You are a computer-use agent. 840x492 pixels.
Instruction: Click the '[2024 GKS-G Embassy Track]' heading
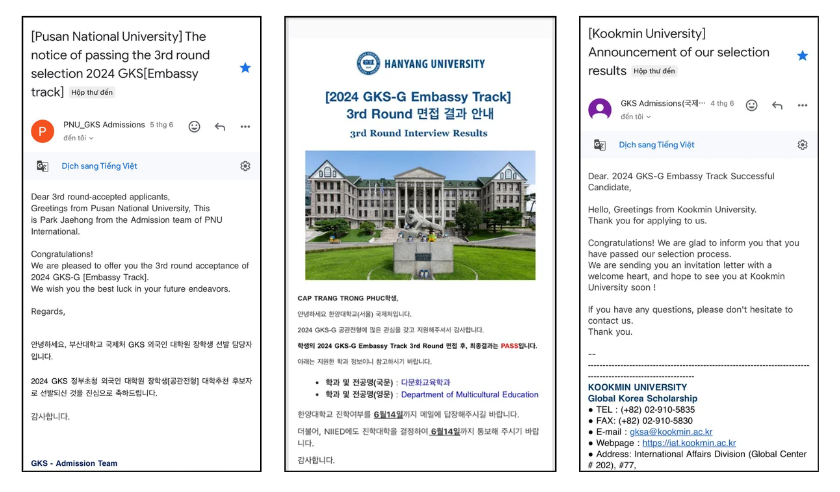pos(418,97)
